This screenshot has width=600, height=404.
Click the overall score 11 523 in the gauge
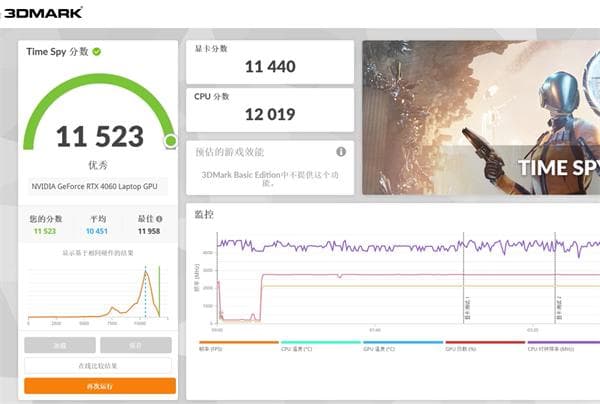100,137
